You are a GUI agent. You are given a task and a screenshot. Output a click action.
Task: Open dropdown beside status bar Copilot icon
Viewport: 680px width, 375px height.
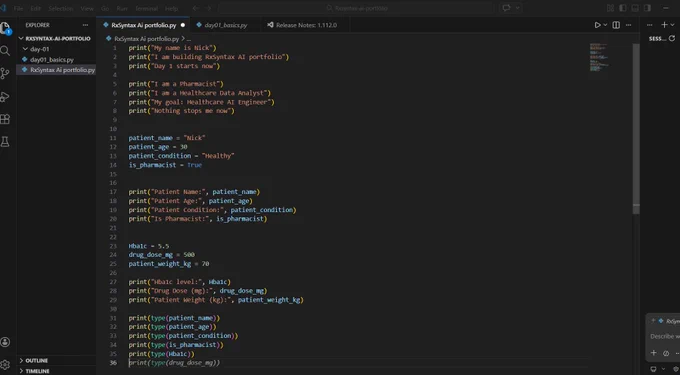tap(663, 369)
